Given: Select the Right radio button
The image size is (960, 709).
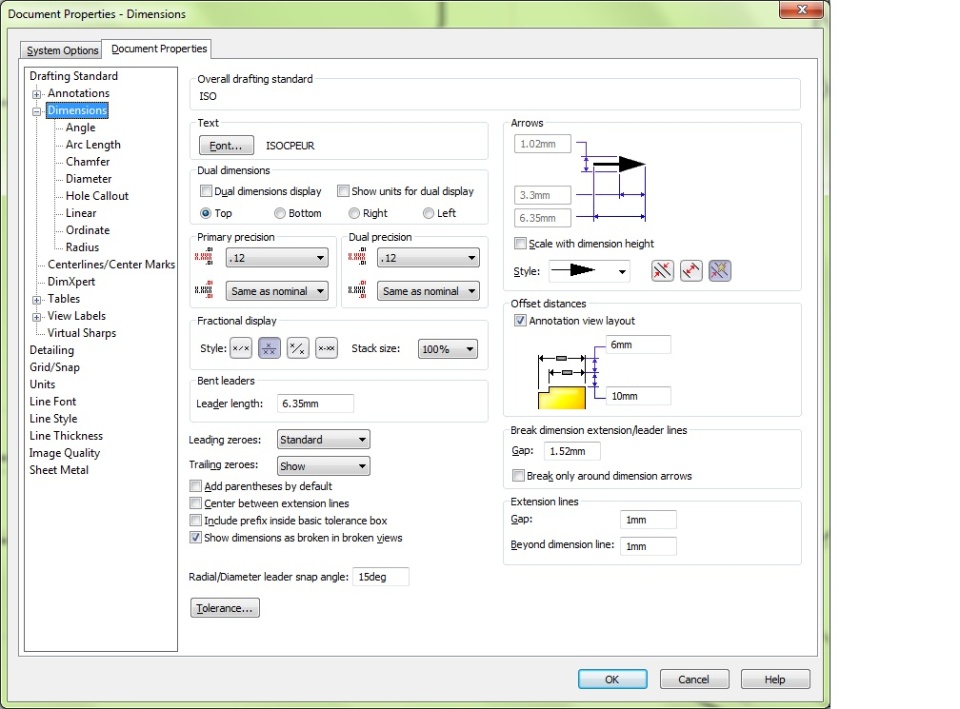Looking at the screenshot, I should (x=354, y=213).
